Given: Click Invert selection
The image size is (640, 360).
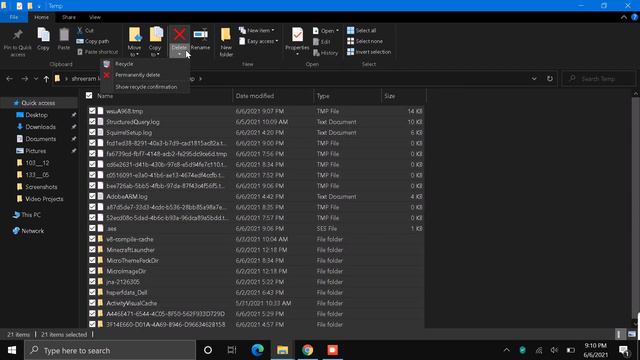Looking at the screenshot, I should pyautogui.click(x=369, y=52).
